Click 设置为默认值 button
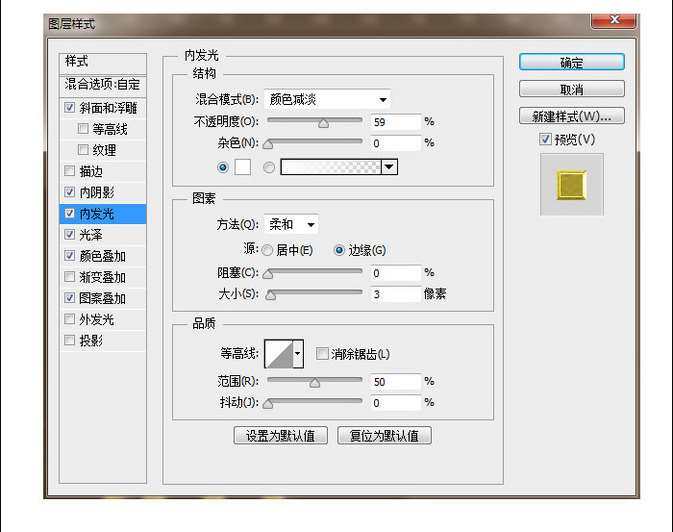Screen dimensions: 673x532 [281, 435]
